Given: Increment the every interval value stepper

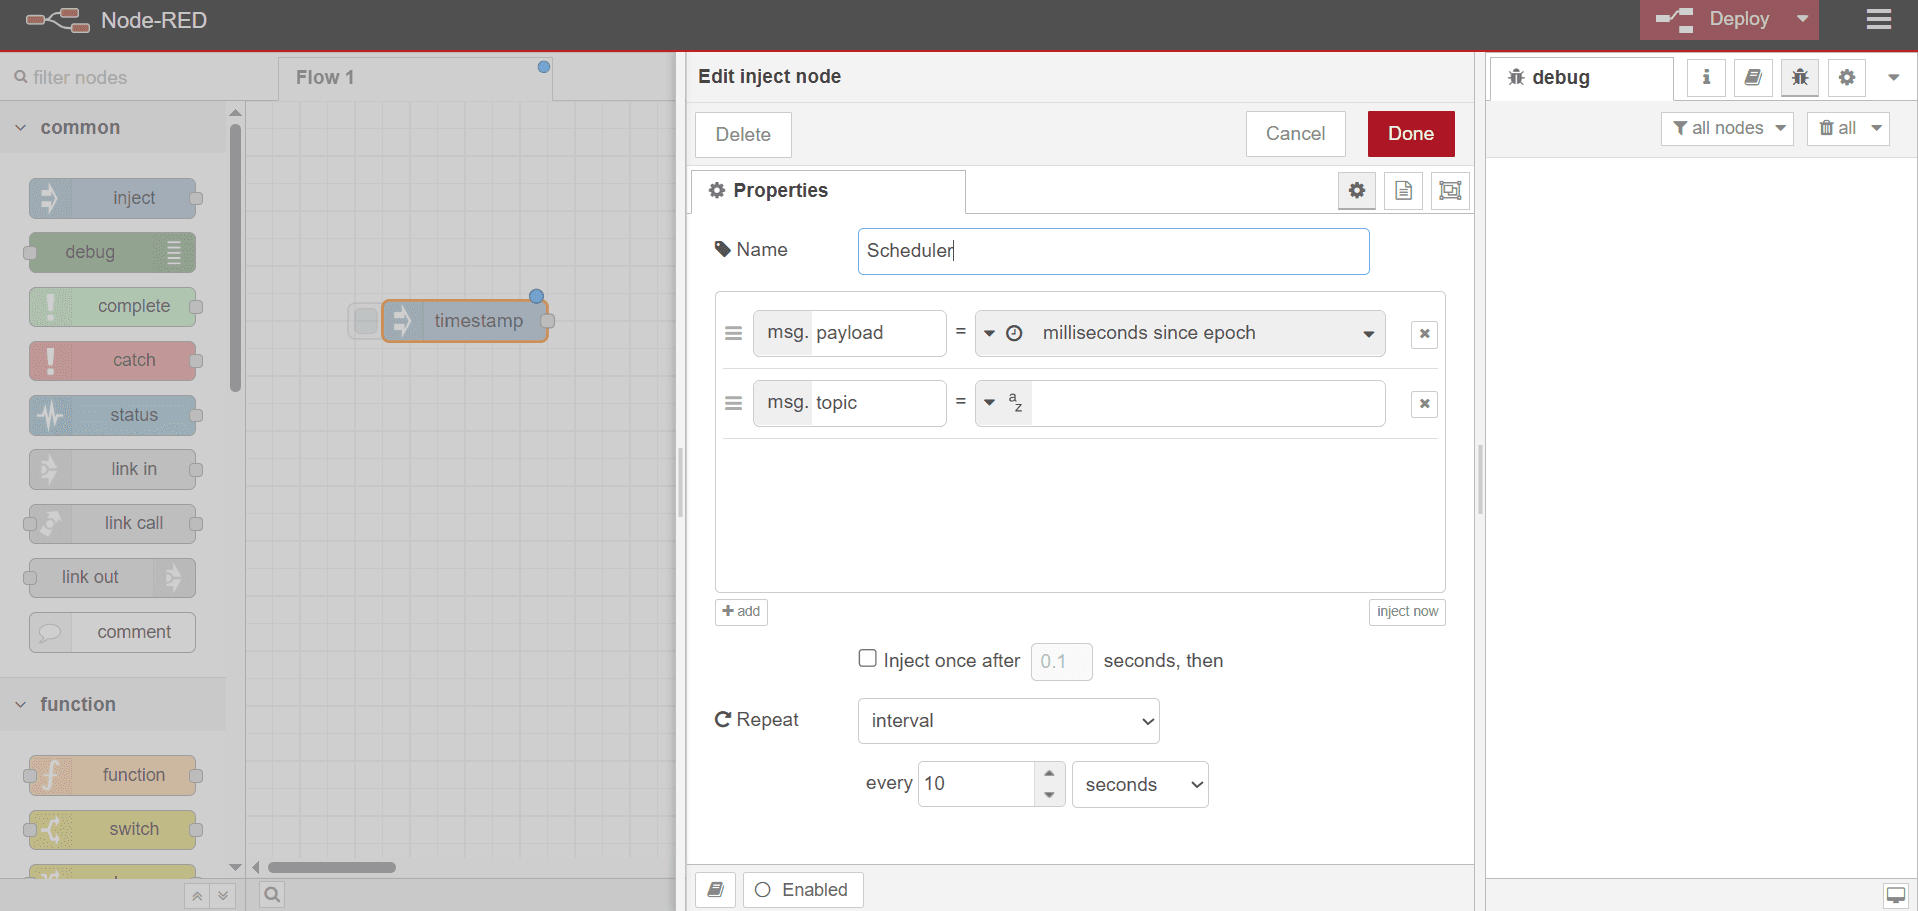Looking at the screenshot, I should 1049,773.
